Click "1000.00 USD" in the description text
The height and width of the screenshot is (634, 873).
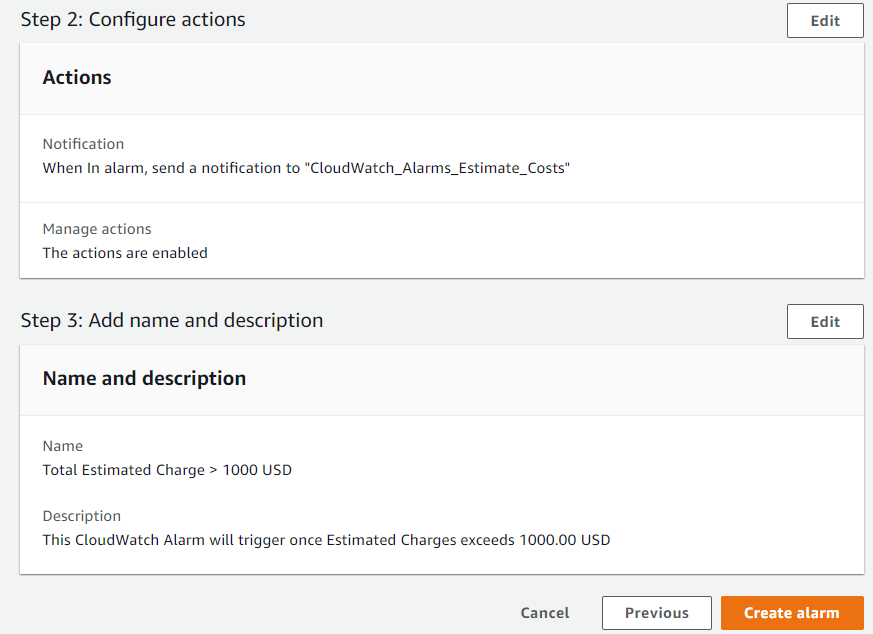coord(564,540)
